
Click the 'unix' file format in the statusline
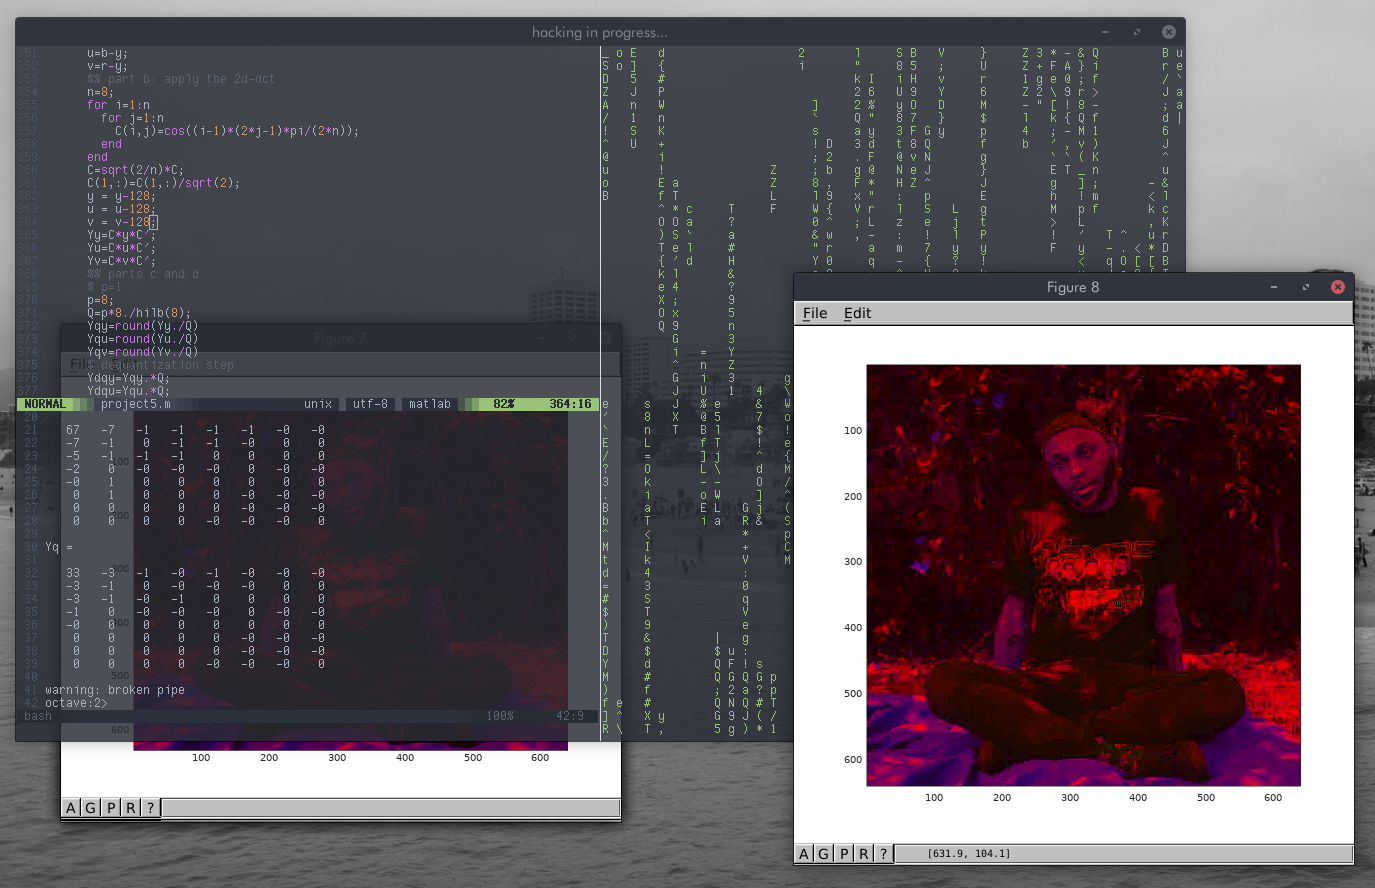coord(318,404)
